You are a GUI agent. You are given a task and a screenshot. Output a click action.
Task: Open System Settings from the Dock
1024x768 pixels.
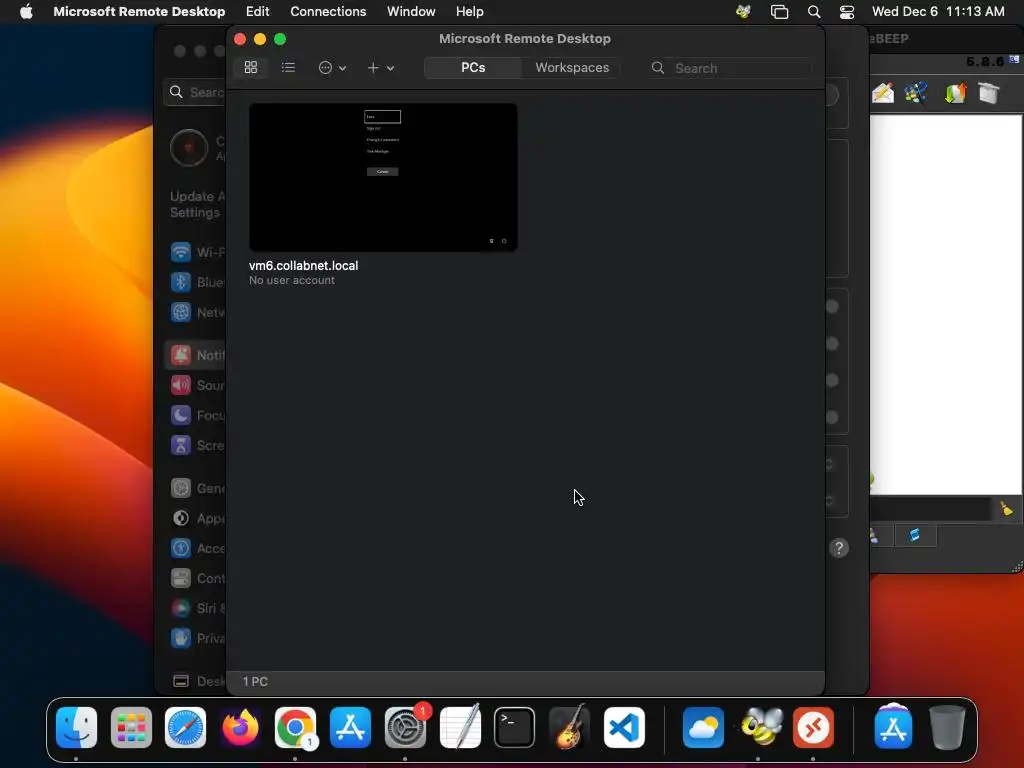click(x=405, y=728)
